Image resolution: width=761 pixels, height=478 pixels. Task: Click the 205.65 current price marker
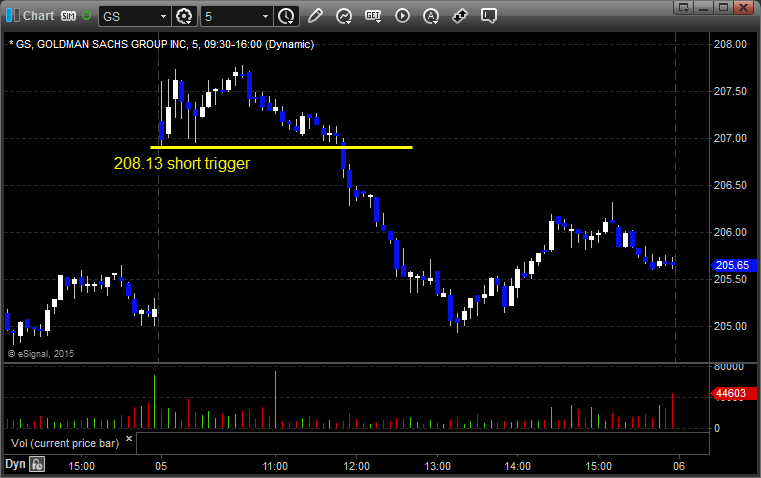click(733, 265)
